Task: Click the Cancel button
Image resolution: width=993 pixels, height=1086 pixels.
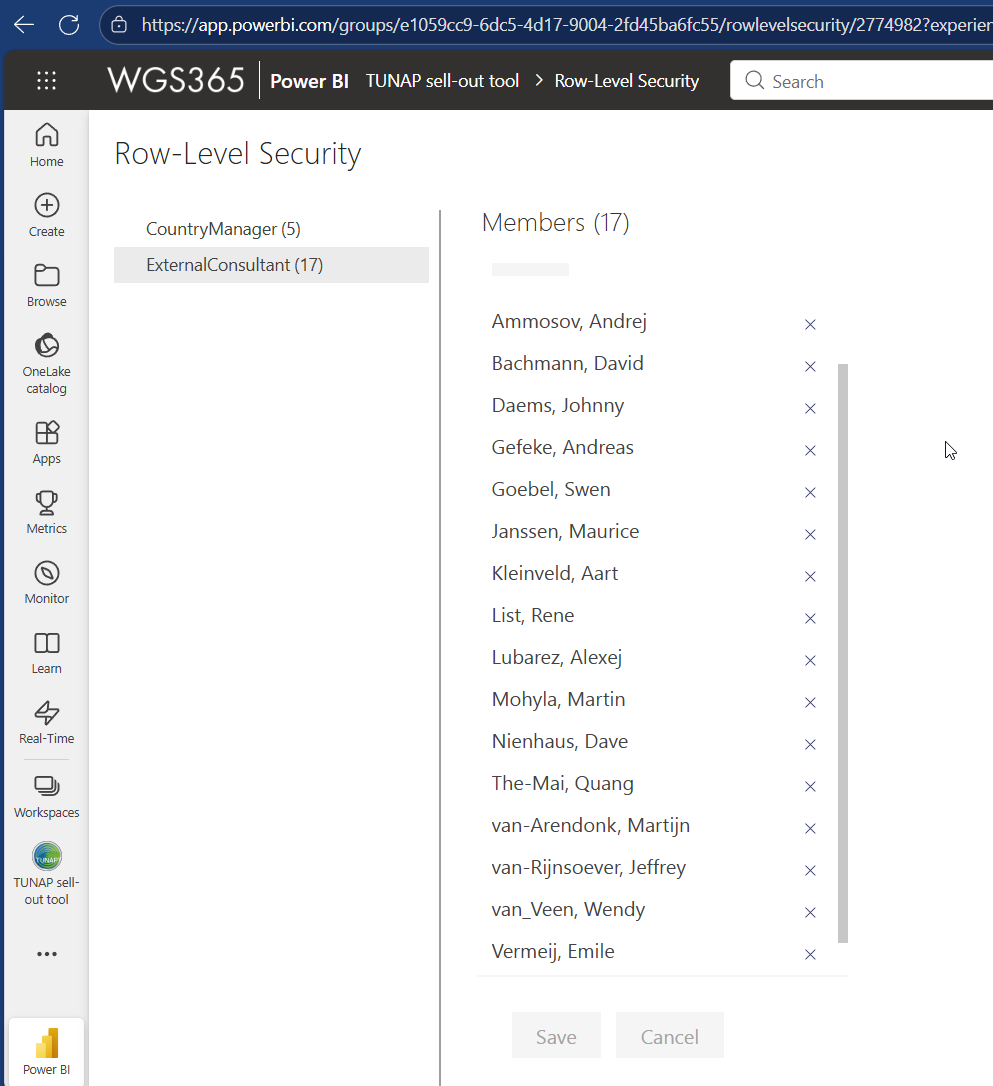Action: (x=670, y=1036)
